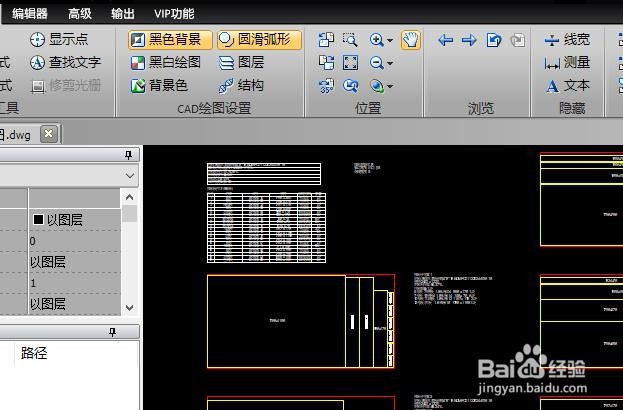Switch to the 高级 ribbon tab
Image resolution: width=623 pixels, height=410 pixels.
click(x=79, y=14)
